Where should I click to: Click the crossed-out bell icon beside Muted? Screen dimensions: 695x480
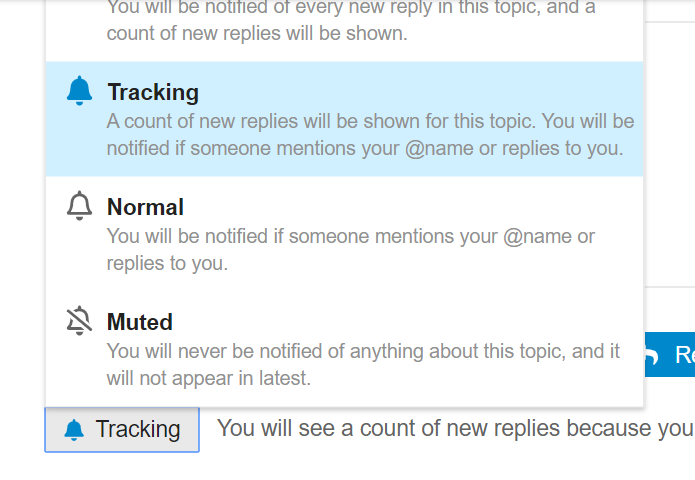pyautogui.click(x=79, y=320)
